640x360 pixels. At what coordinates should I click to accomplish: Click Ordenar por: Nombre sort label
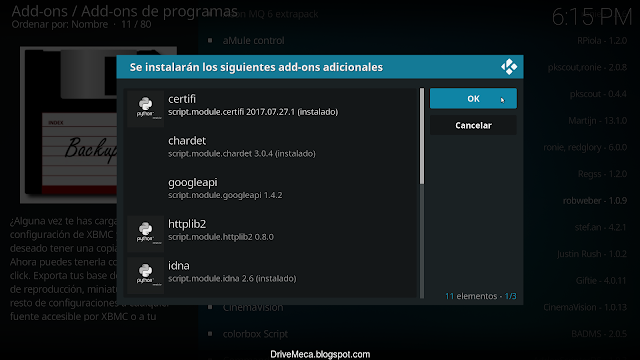click(x=60, y=24)
